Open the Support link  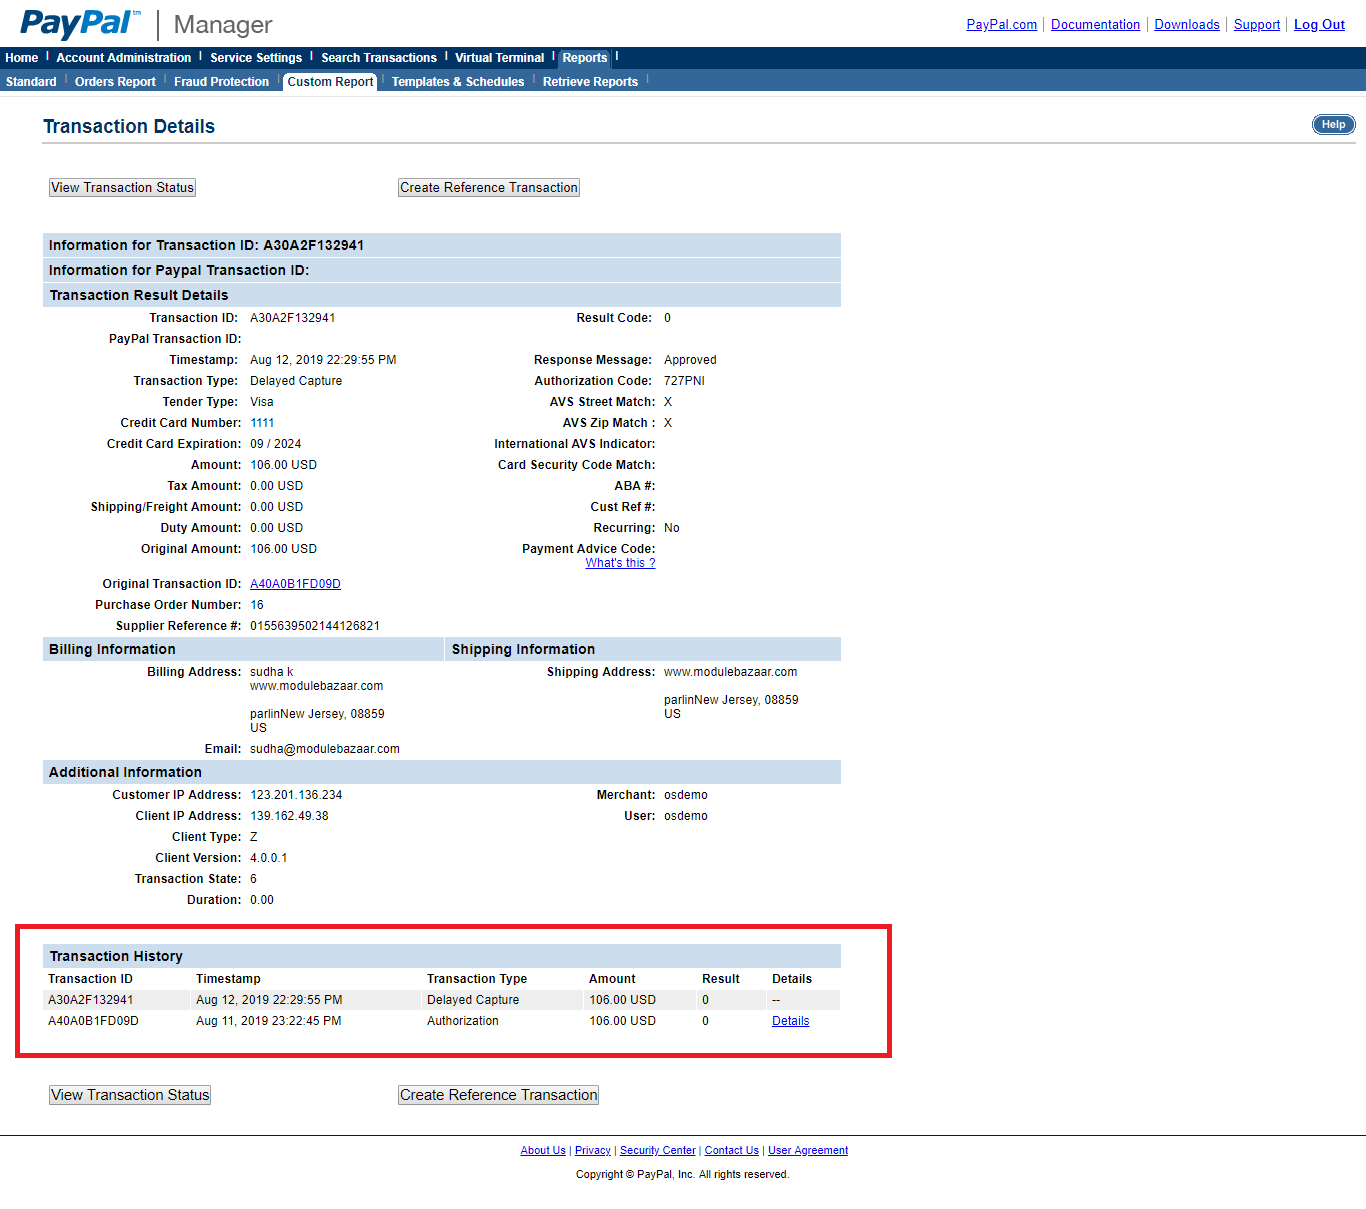tap(1257, 25)
